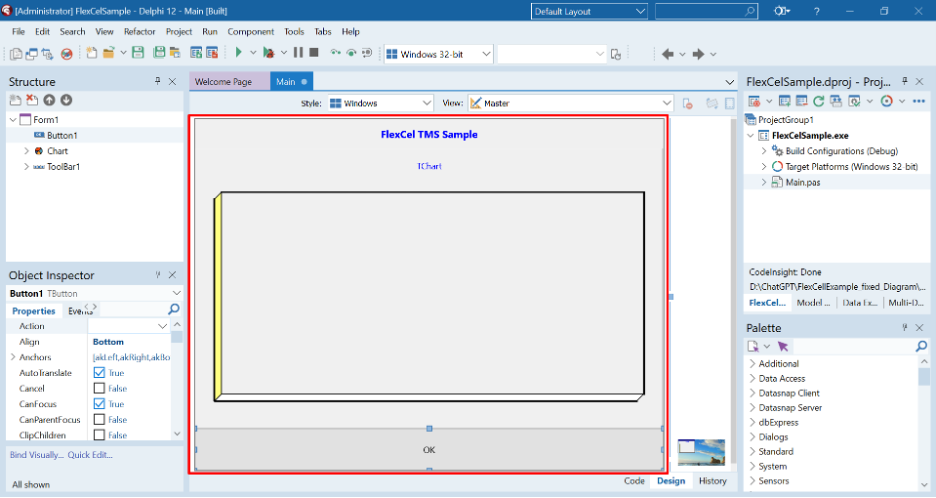Click the View Form toolbar icon
Viewport: 936px width, 498px height.
(x=32, y=54)
